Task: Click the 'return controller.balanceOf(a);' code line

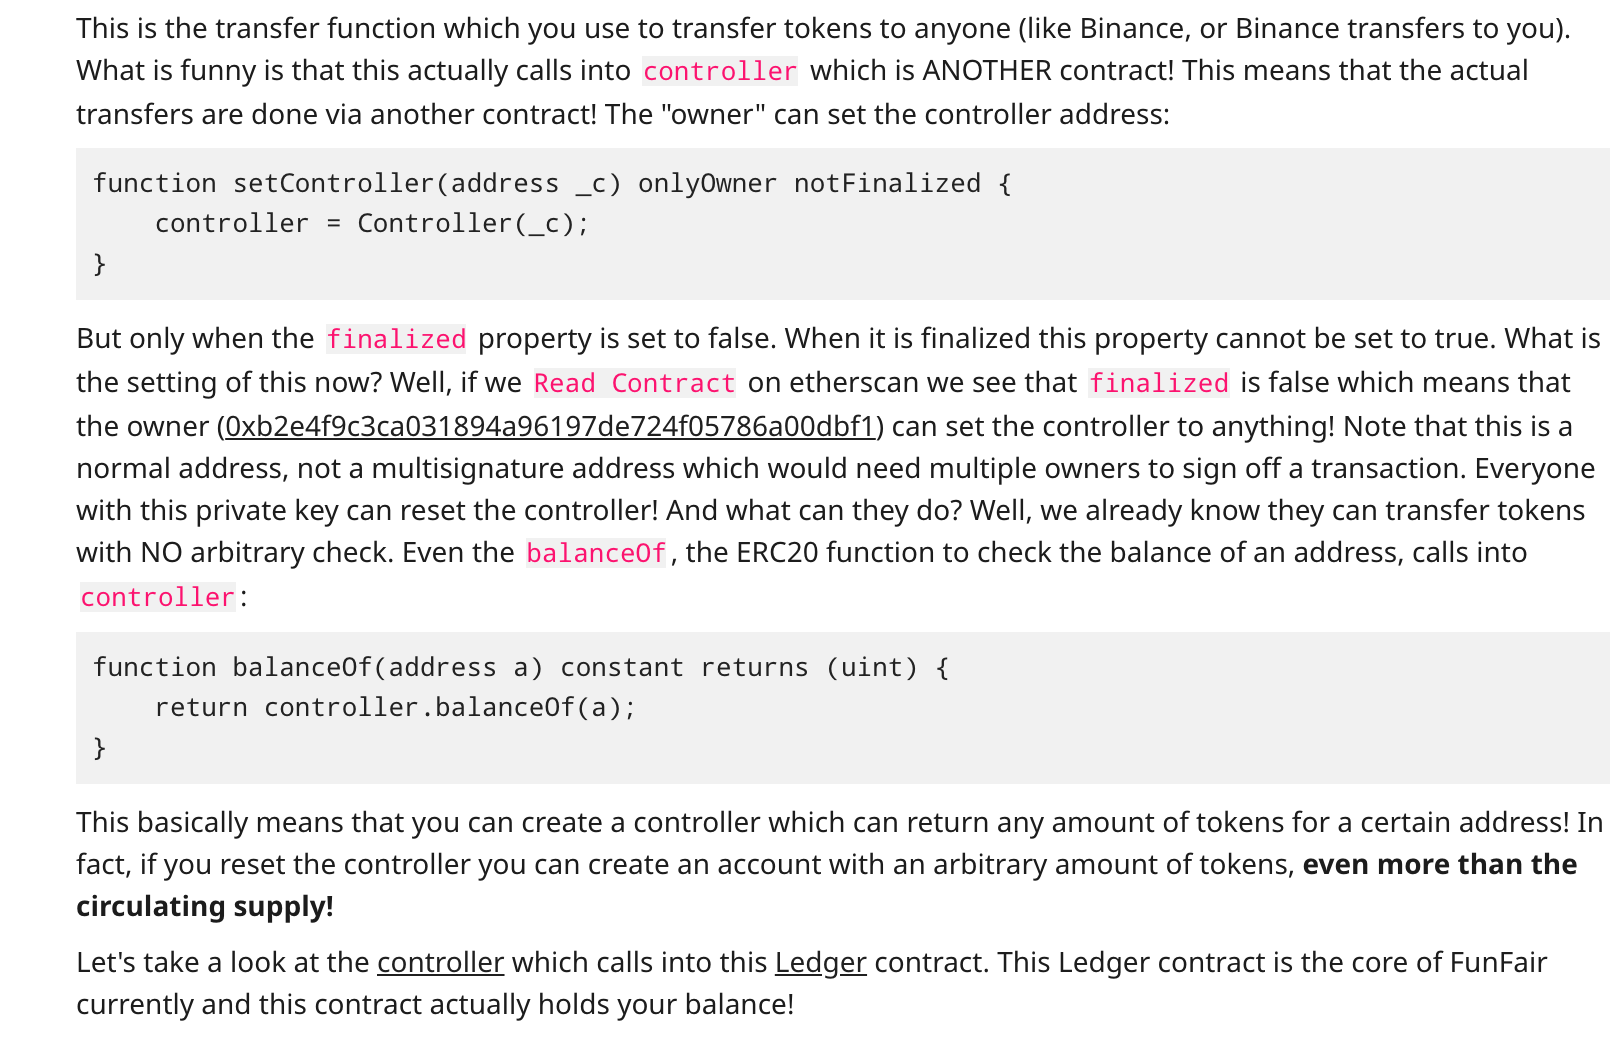Action: click(395, 708)
